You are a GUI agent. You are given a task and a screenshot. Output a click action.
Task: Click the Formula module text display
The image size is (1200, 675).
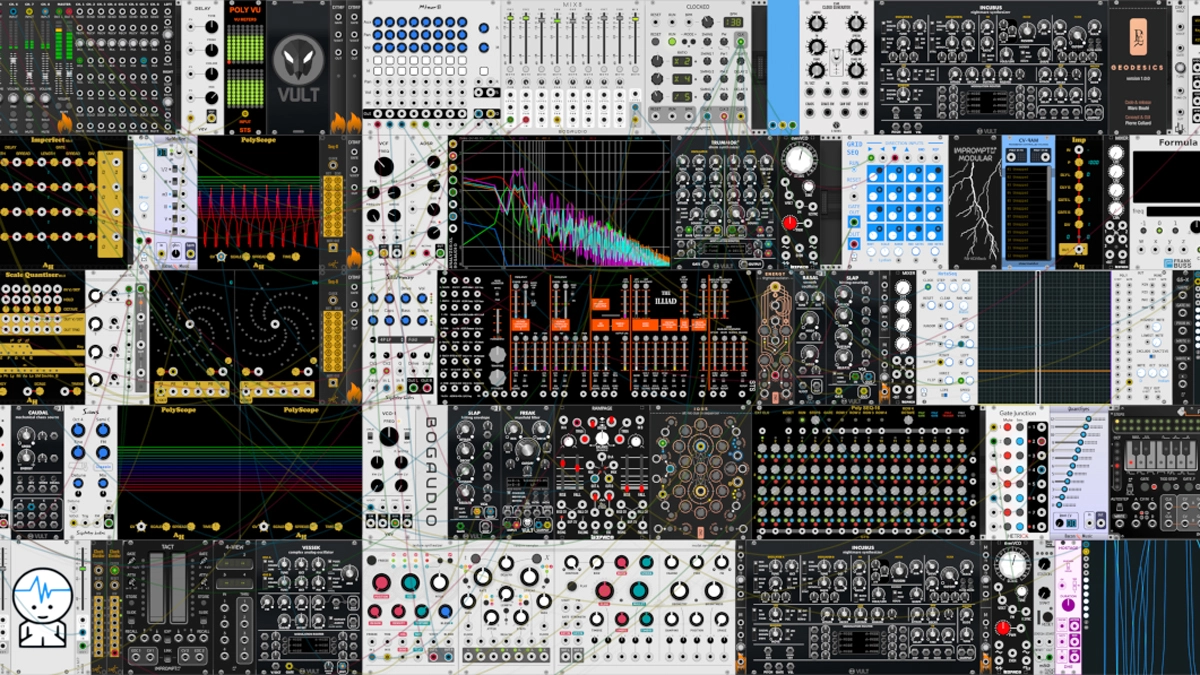pyautogui.click(x=1165, y=178)
